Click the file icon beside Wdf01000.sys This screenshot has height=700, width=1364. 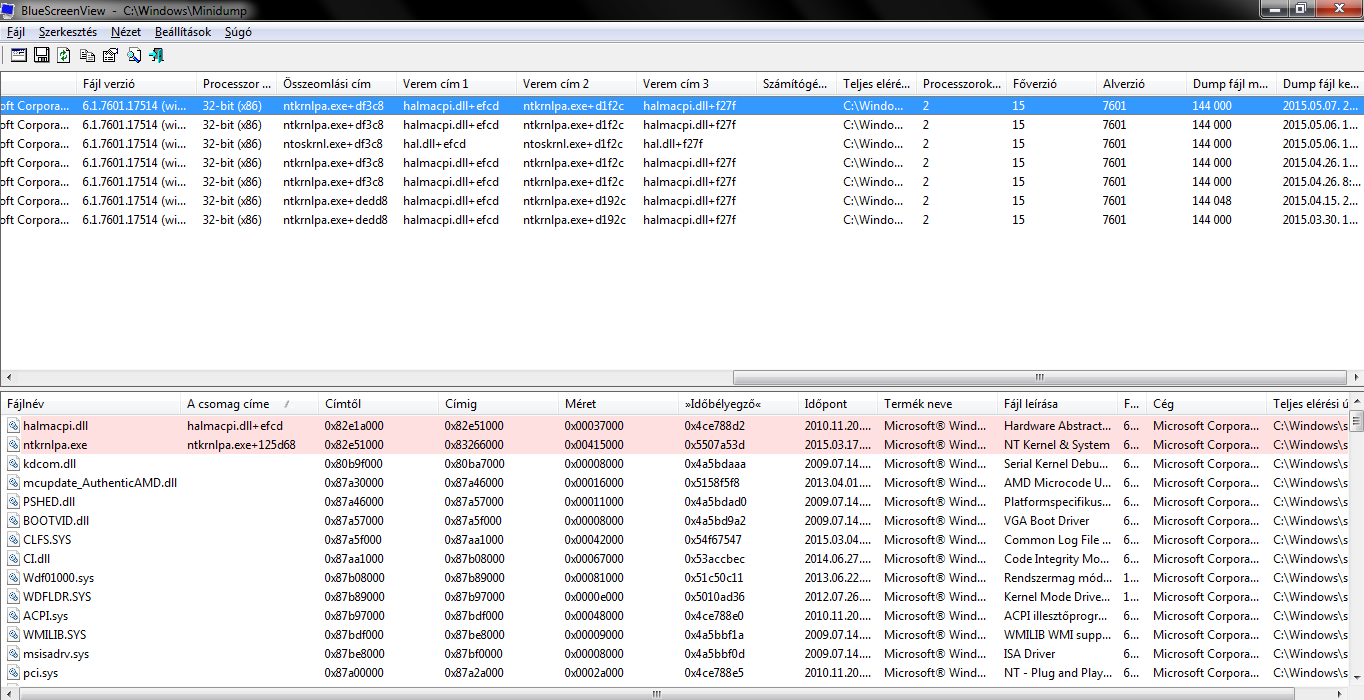pyautogui.click(x=14, y=578)
